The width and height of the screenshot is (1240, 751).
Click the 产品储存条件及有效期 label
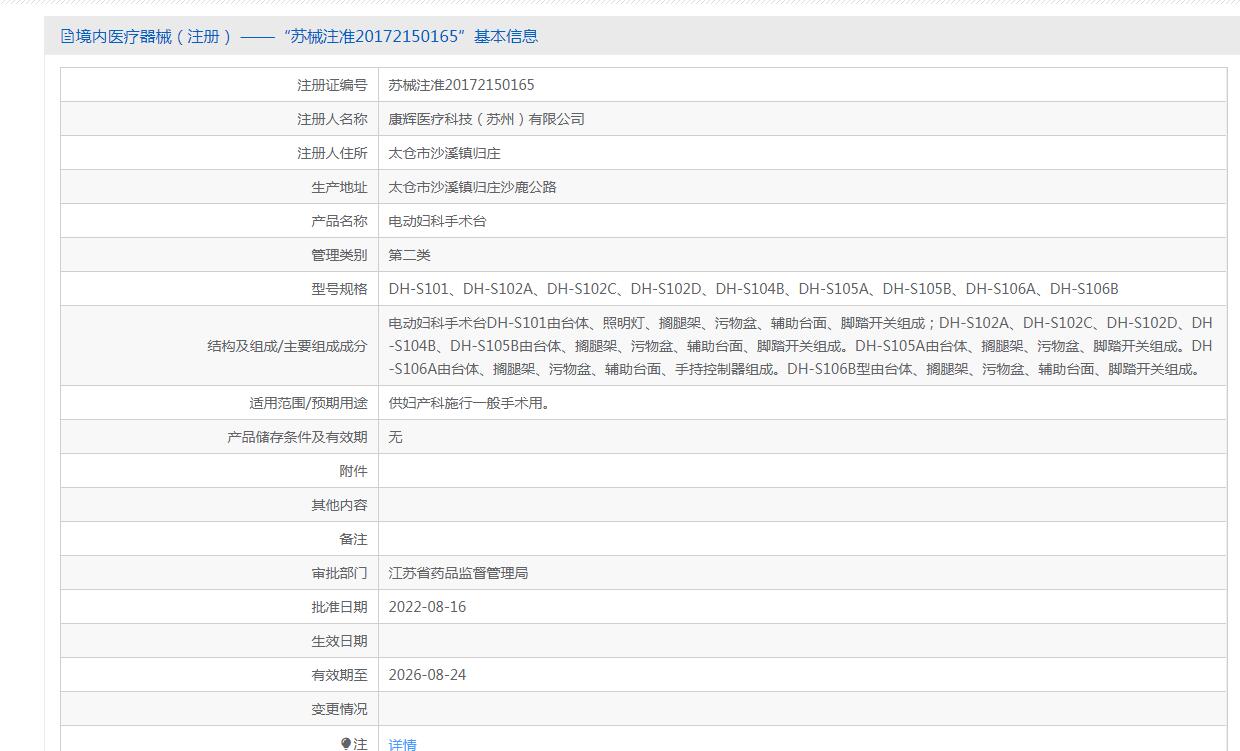point(297,437)
